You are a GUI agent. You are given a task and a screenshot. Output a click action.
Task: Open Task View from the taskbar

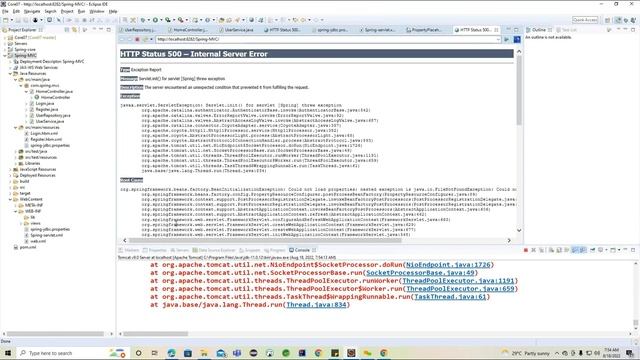[x=155, y=353]
